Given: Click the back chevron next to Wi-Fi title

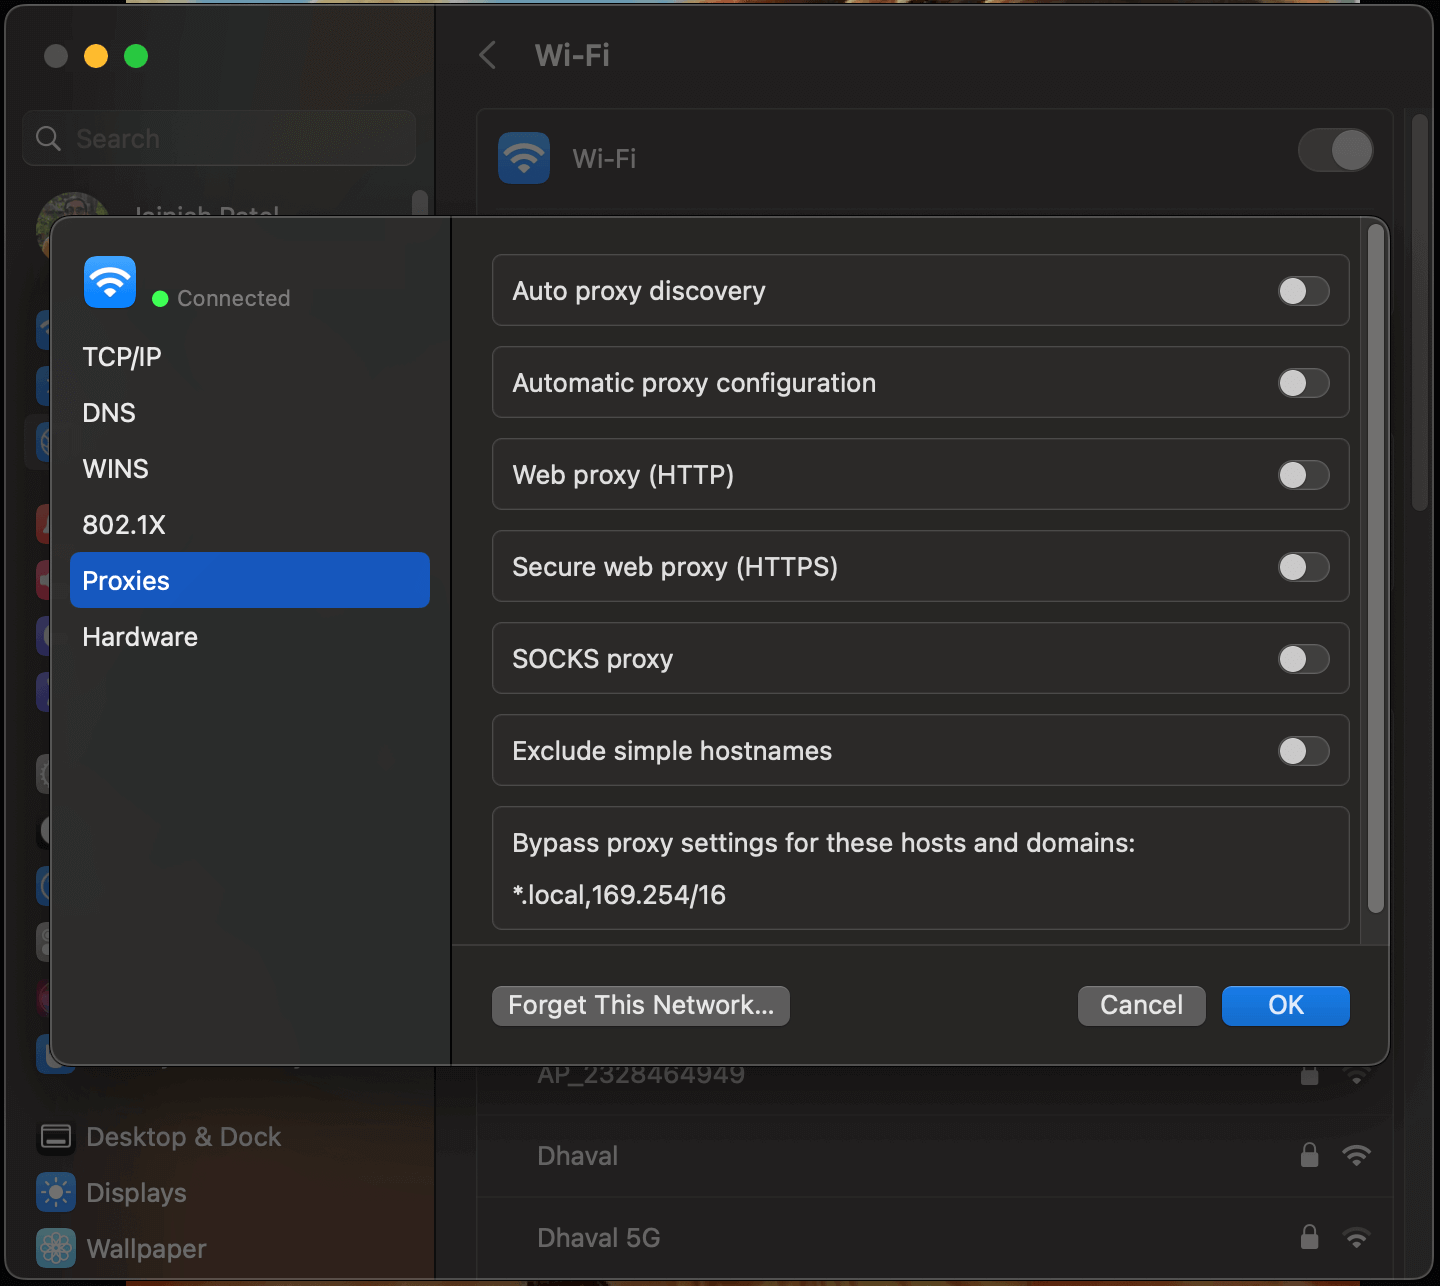Looking at the screenshot, I should (487, 56).
